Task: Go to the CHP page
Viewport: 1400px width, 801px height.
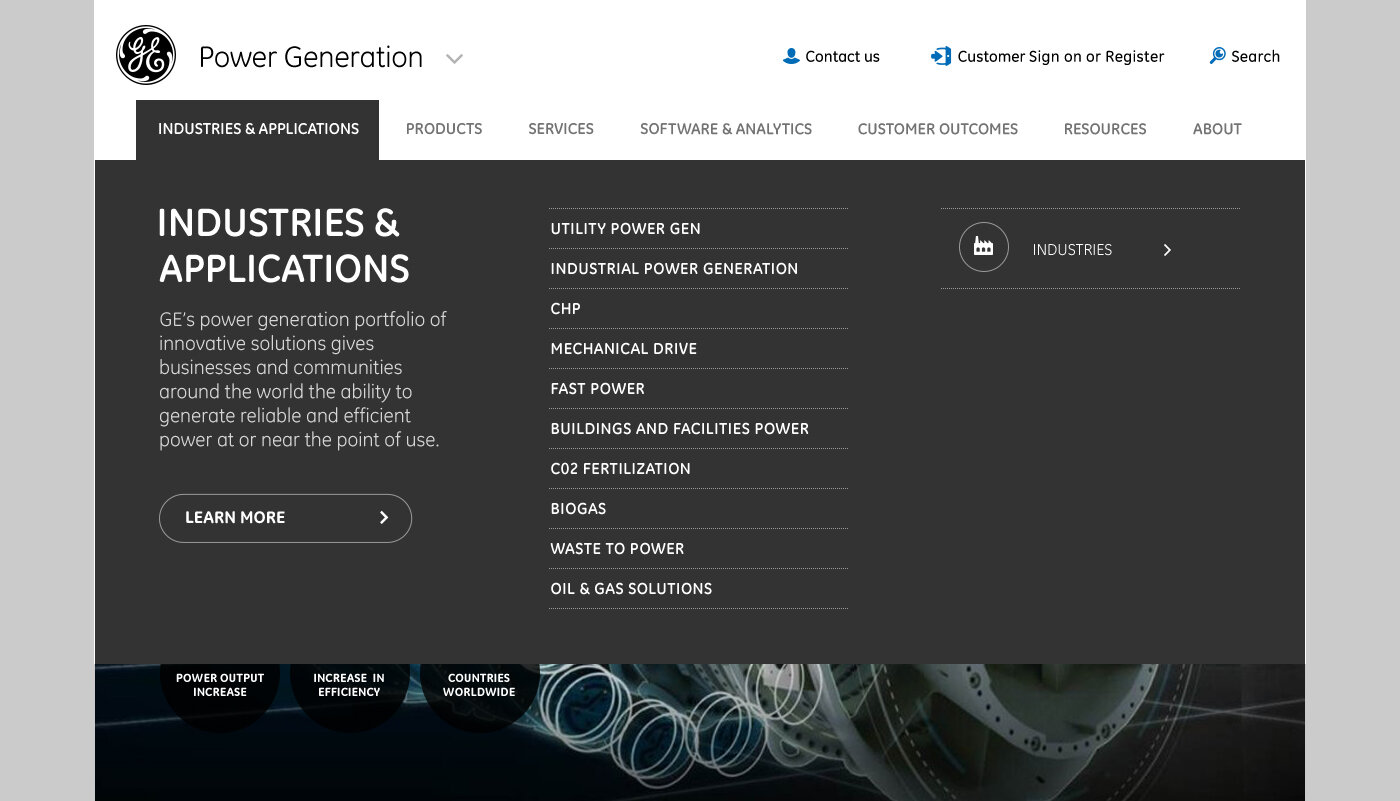Action: [x=698, y=309]
